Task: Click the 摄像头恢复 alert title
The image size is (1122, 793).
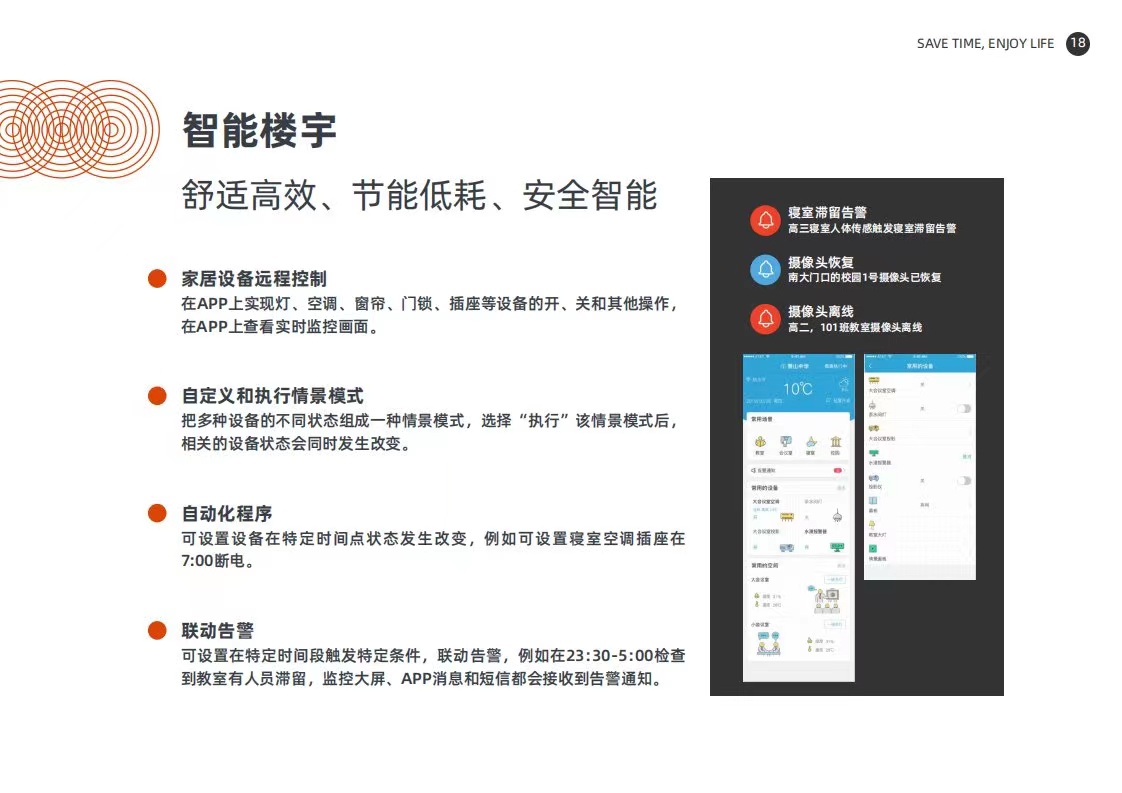Action: click(x=821, y=262)
